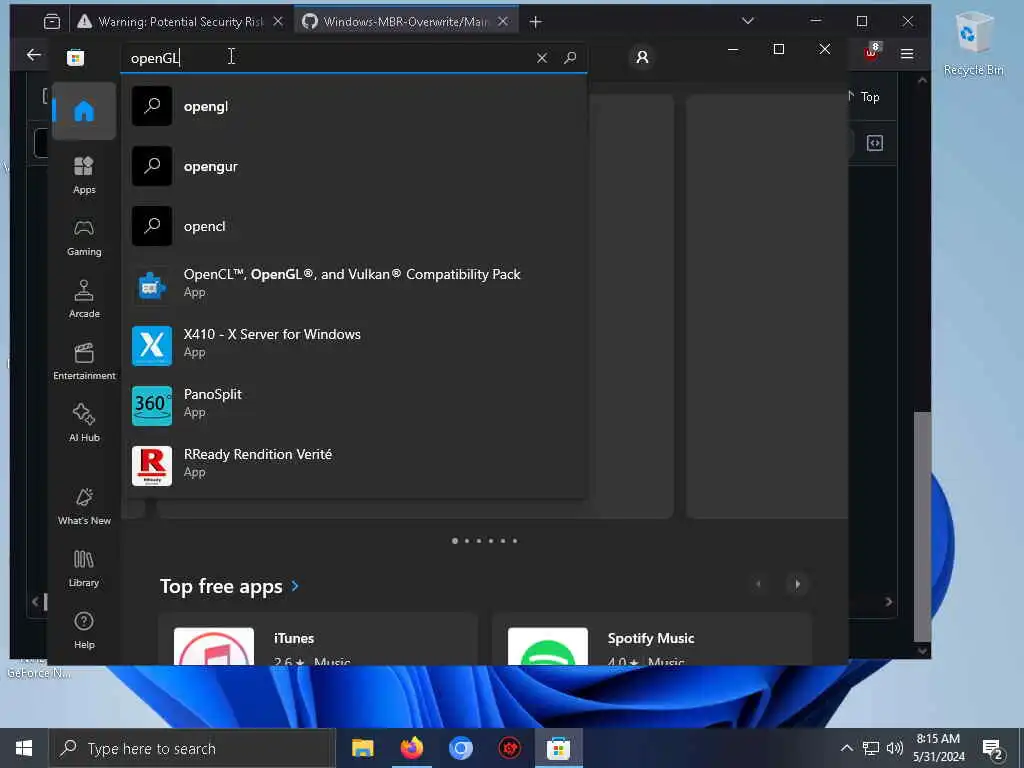Open the PanoSplit app result
The height and width of the screenshot is (768, 1024).
pyautogui.click(x=356, y=406)
